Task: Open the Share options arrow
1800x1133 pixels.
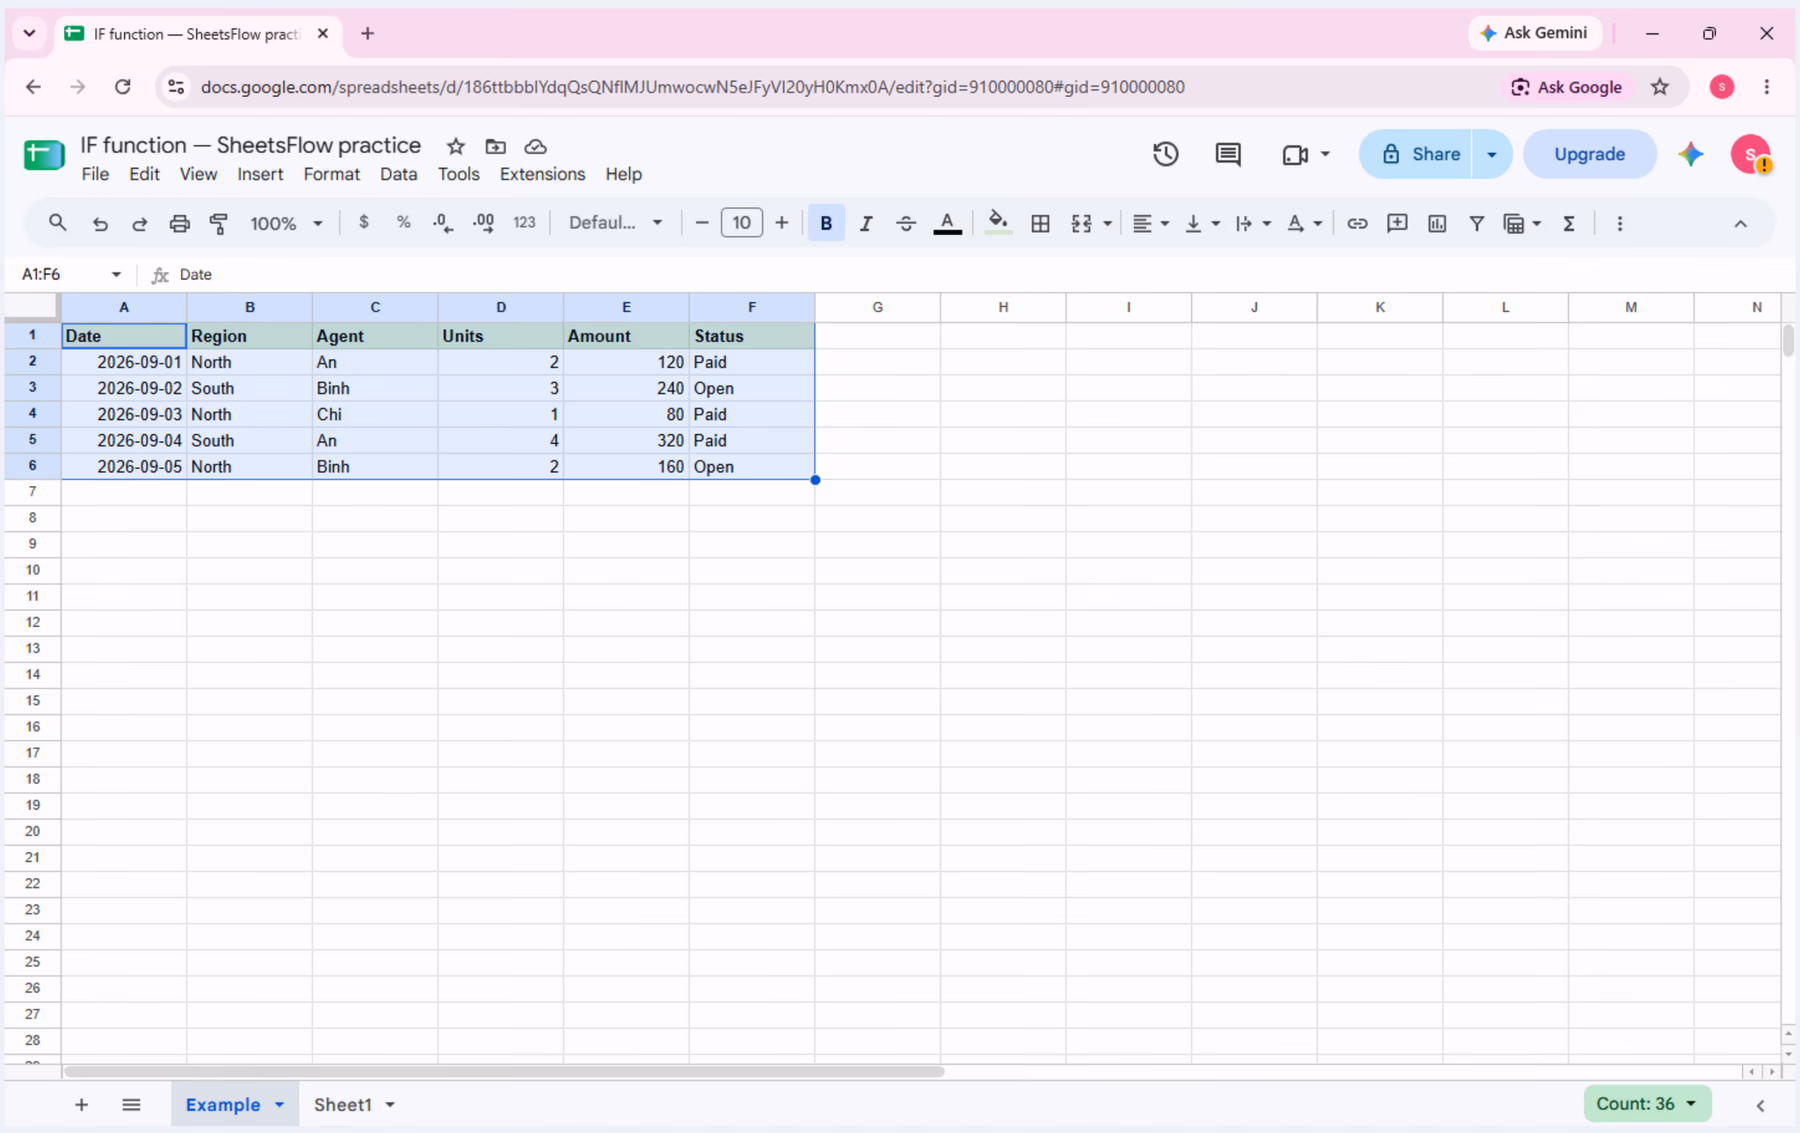Action: click(1491, 154)
